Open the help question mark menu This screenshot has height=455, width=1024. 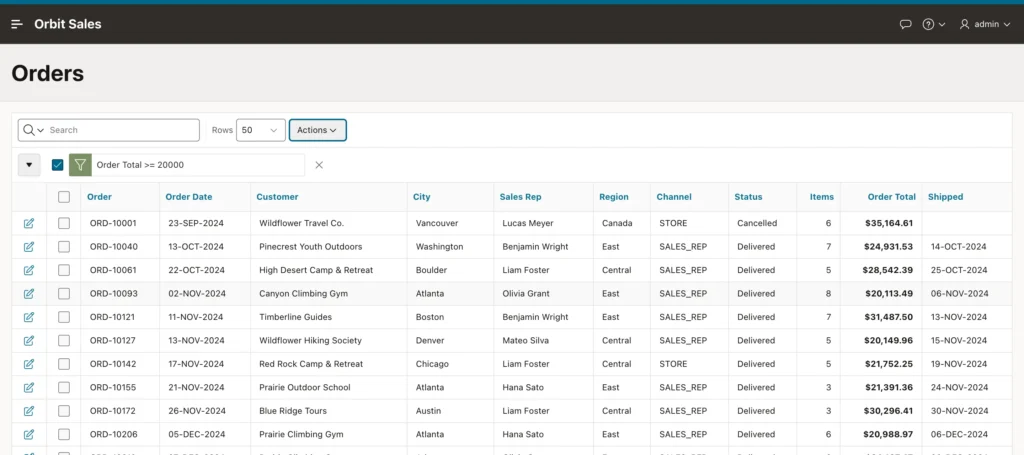click(933, 24)
